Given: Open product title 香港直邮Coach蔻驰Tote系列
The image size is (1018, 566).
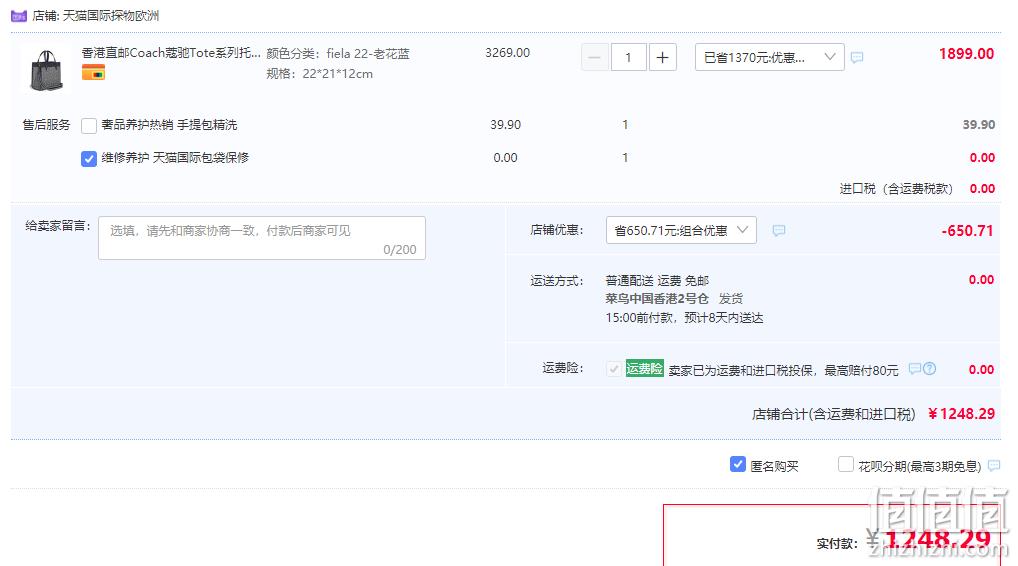Looking at the screenshot, I should 171,53.
